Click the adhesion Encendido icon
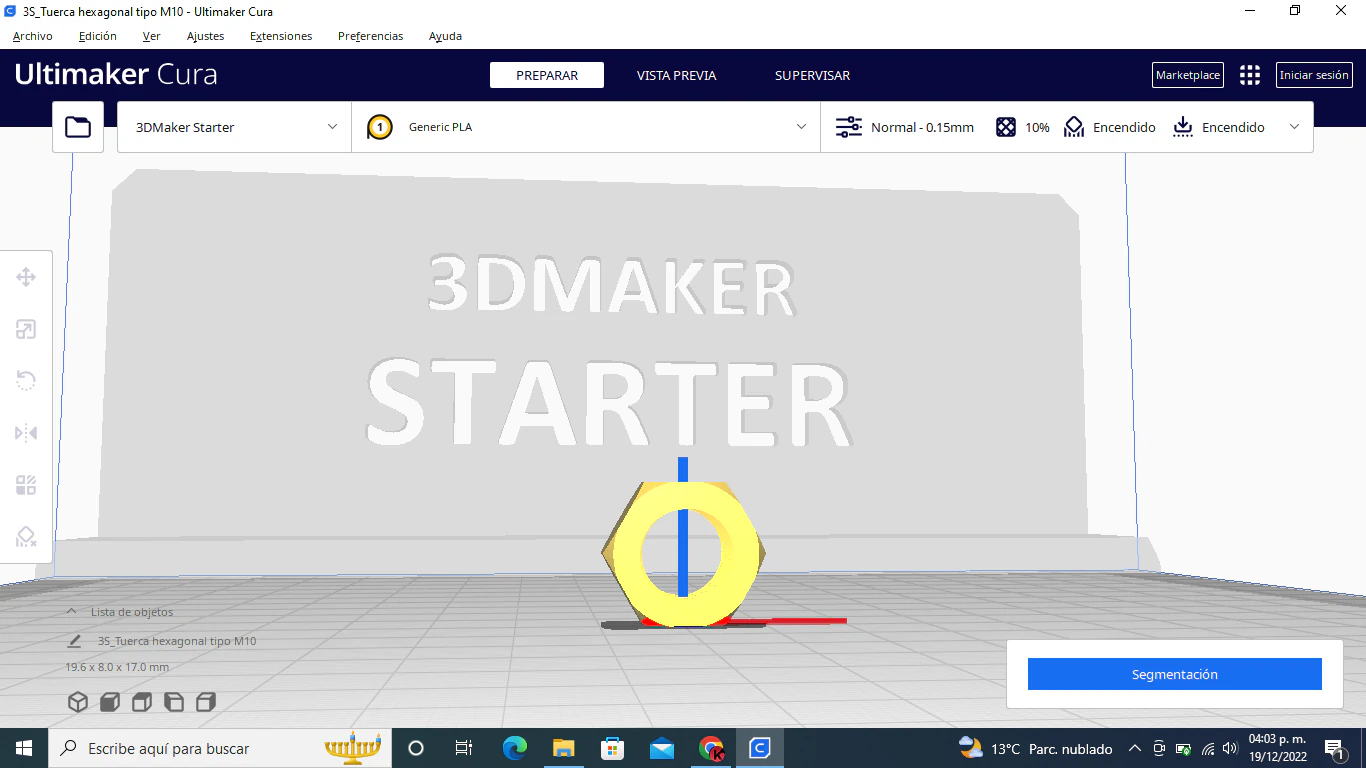This screenshot has height=768, width=1366. coord(1183,127)
